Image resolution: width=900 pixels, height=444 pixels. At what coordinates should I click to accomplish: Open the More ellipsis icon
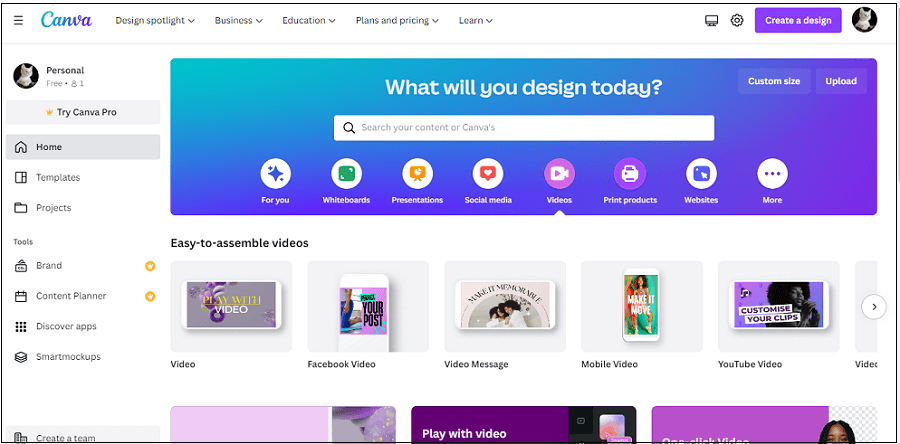point(772,174)
